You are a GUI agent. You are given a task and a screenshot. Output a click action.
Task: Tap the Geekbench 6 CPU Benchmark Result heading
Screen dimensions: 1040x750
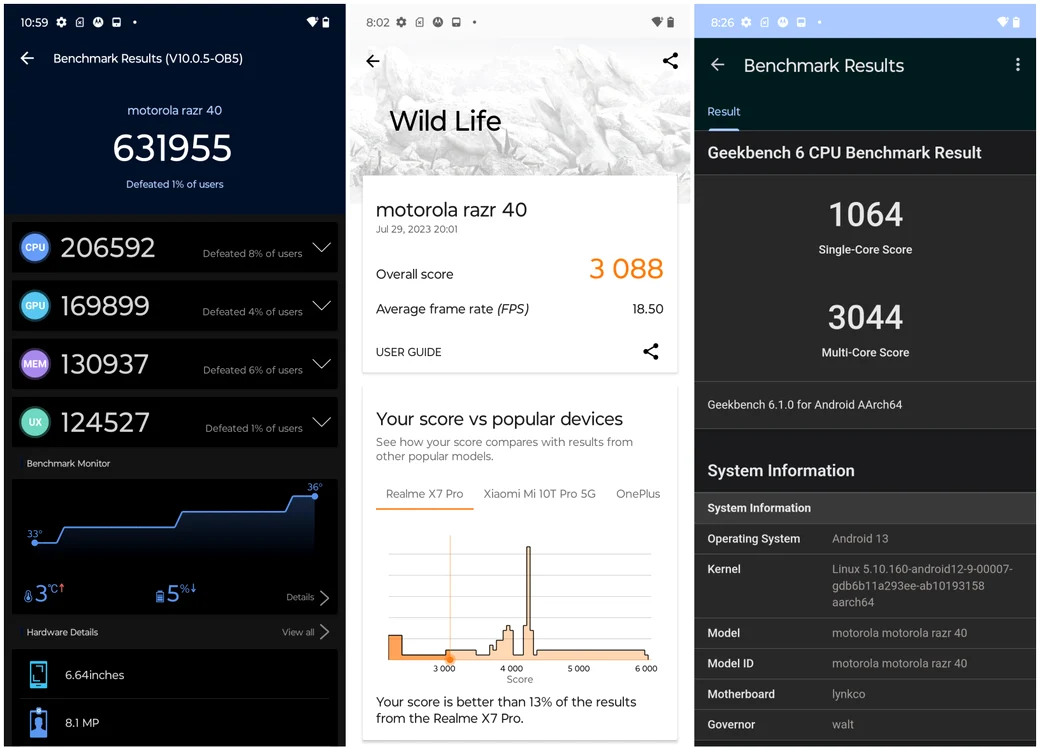(844, 153)
